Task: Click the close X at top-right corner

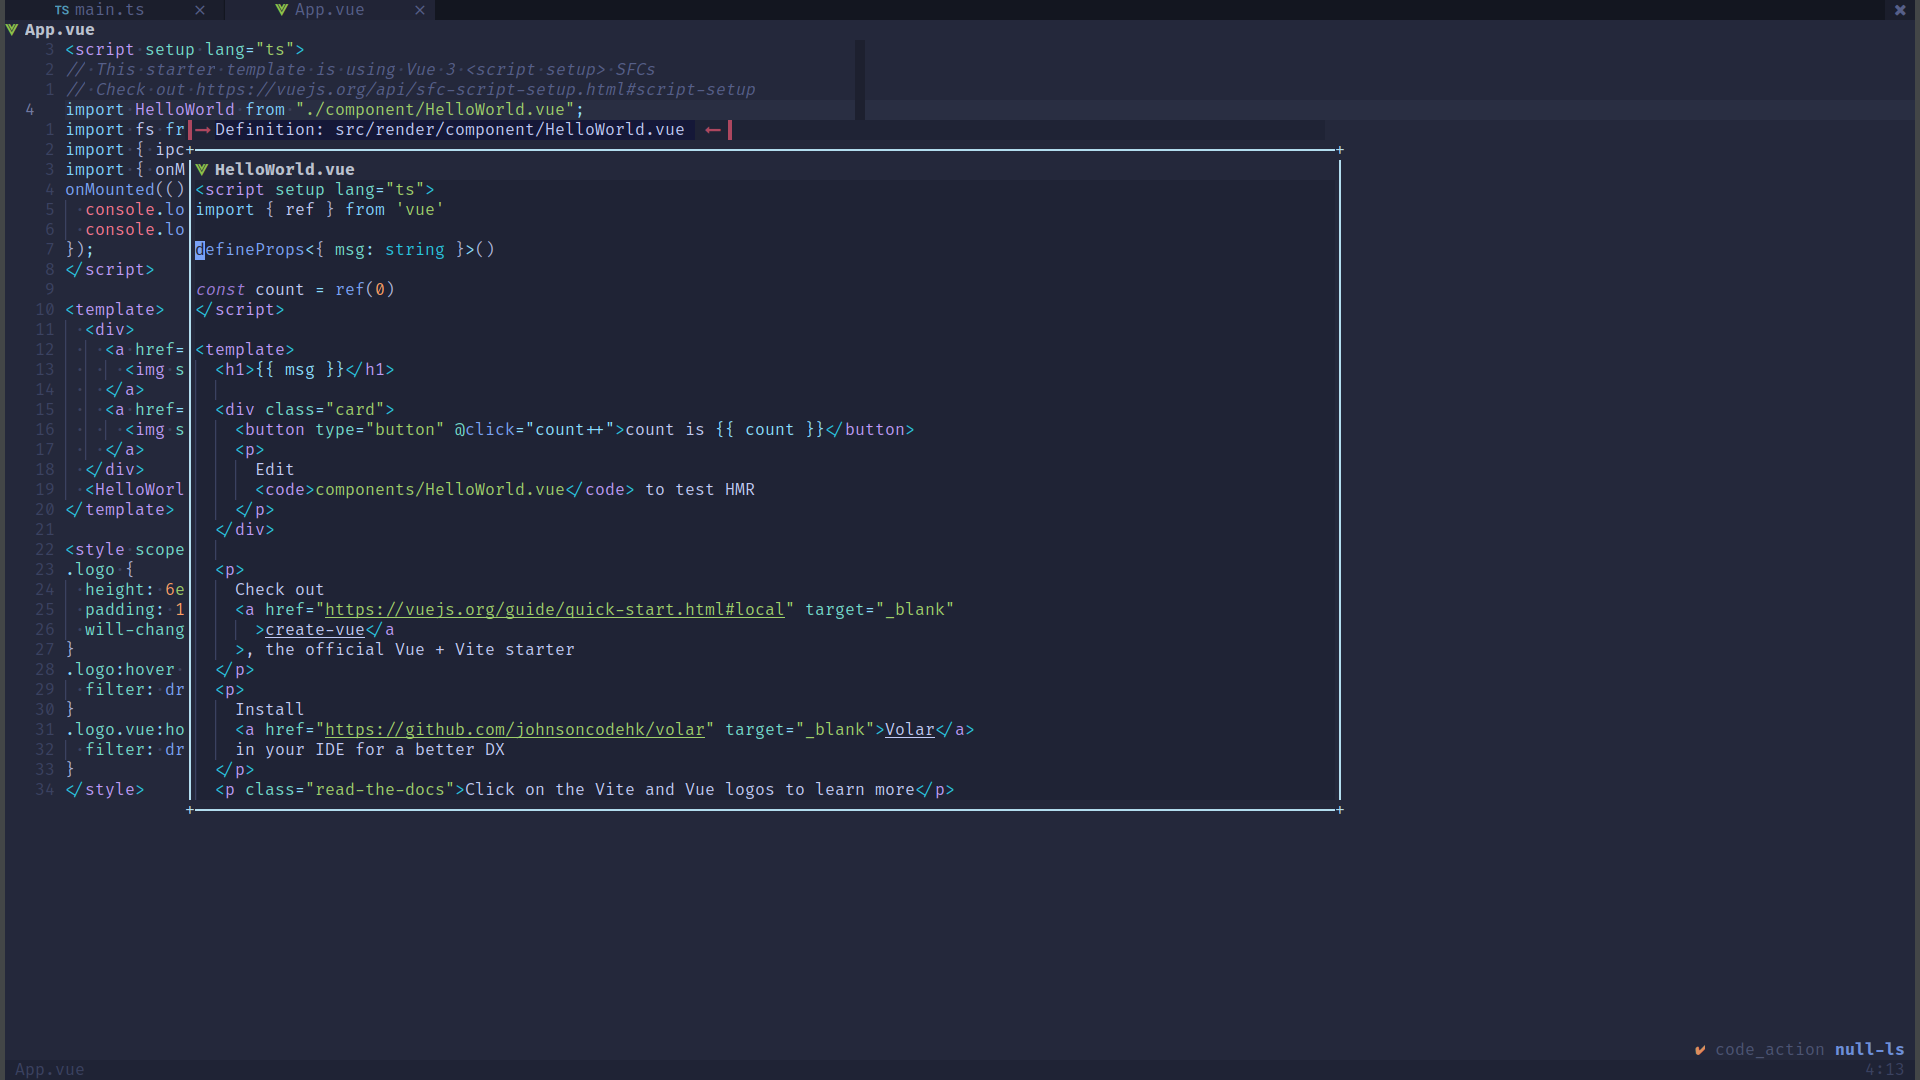Action: point(1900,10)
